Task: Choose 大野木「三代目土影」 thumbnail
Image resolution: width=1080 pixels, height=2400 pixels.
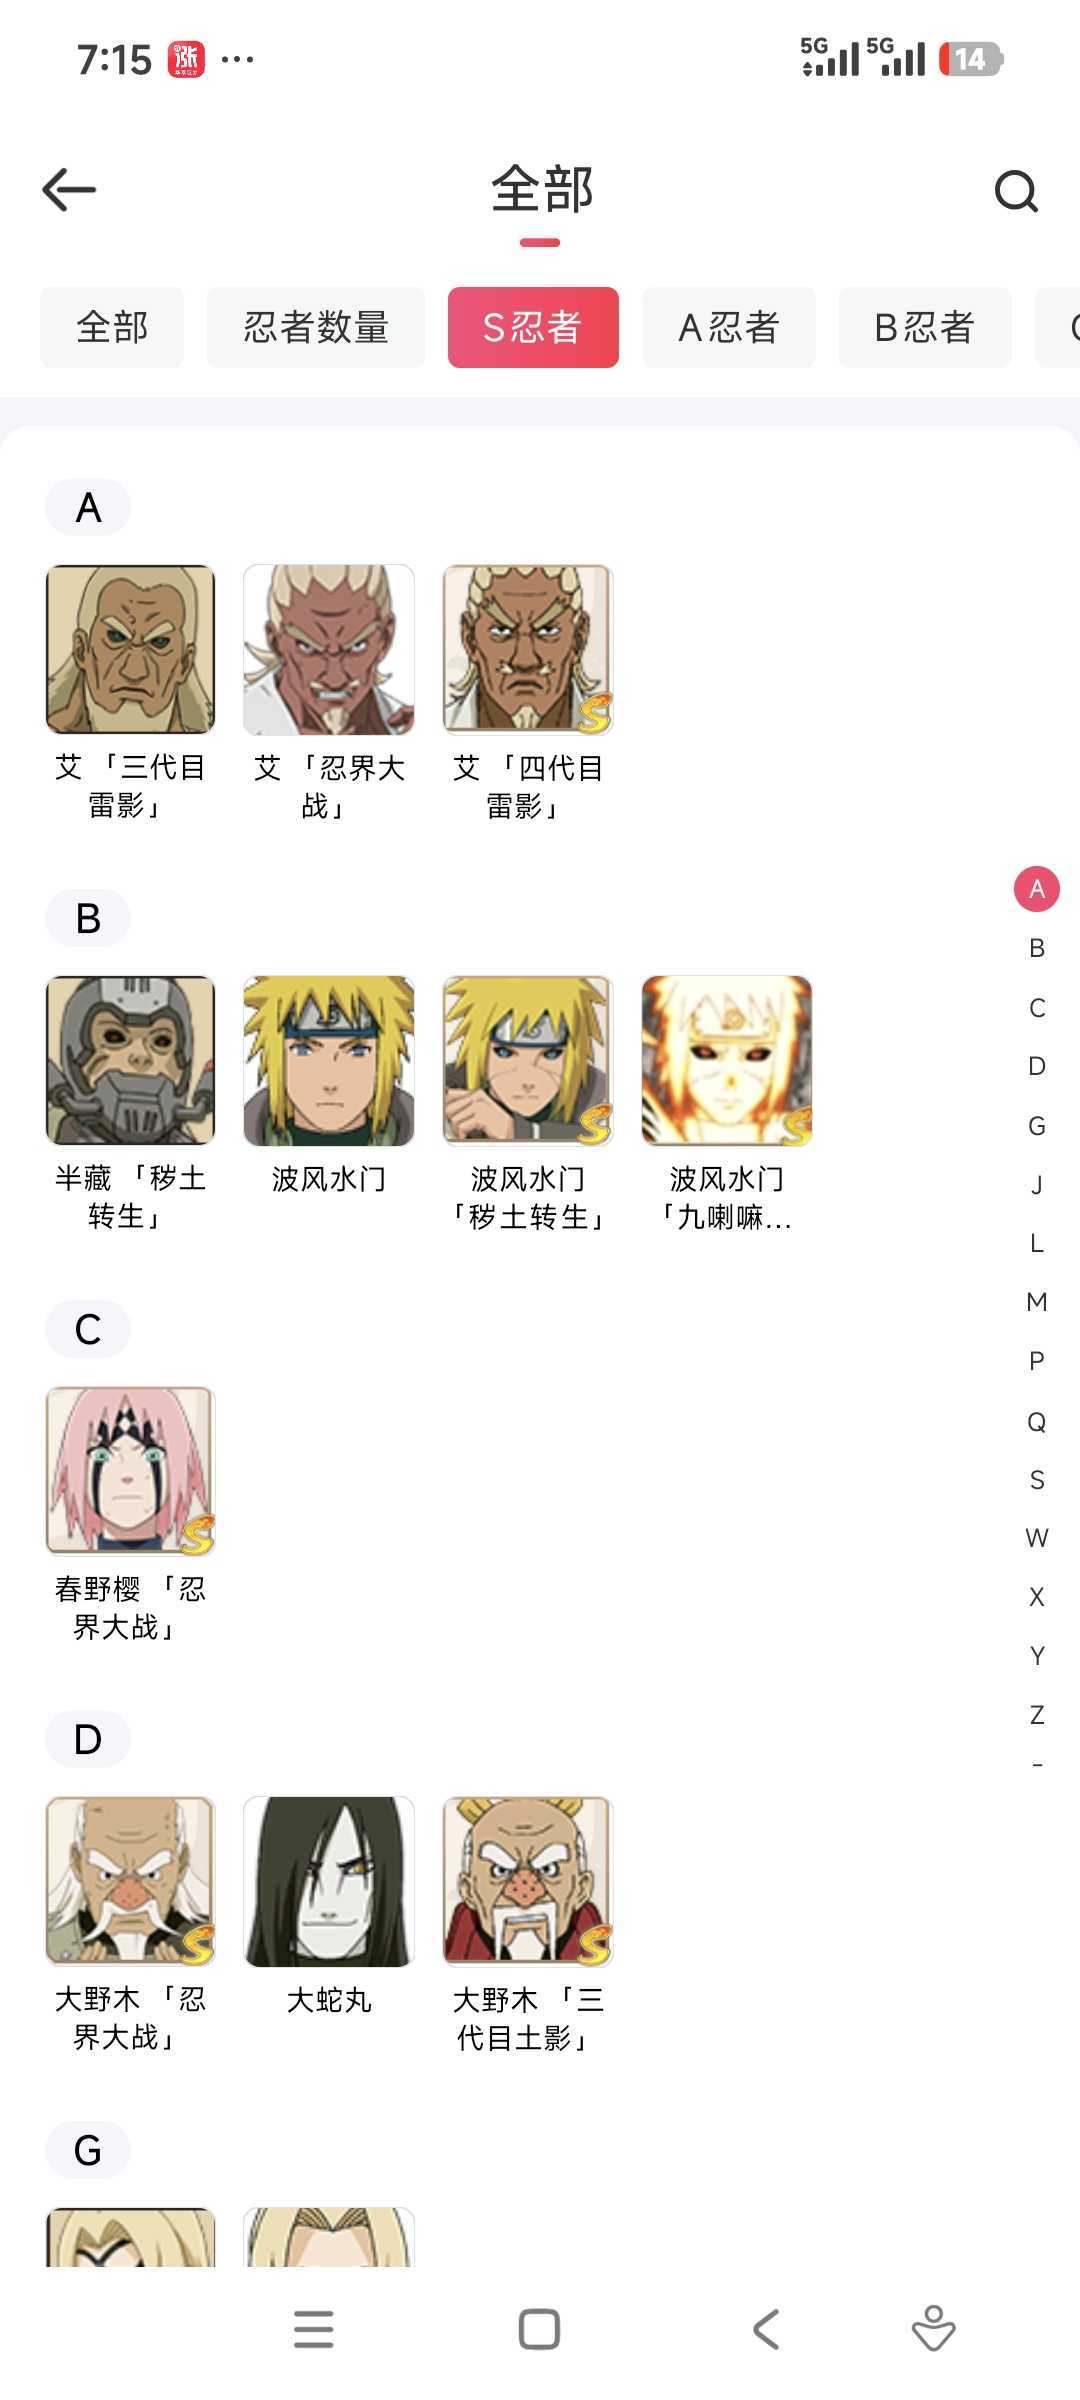Action: (528, 1881)
